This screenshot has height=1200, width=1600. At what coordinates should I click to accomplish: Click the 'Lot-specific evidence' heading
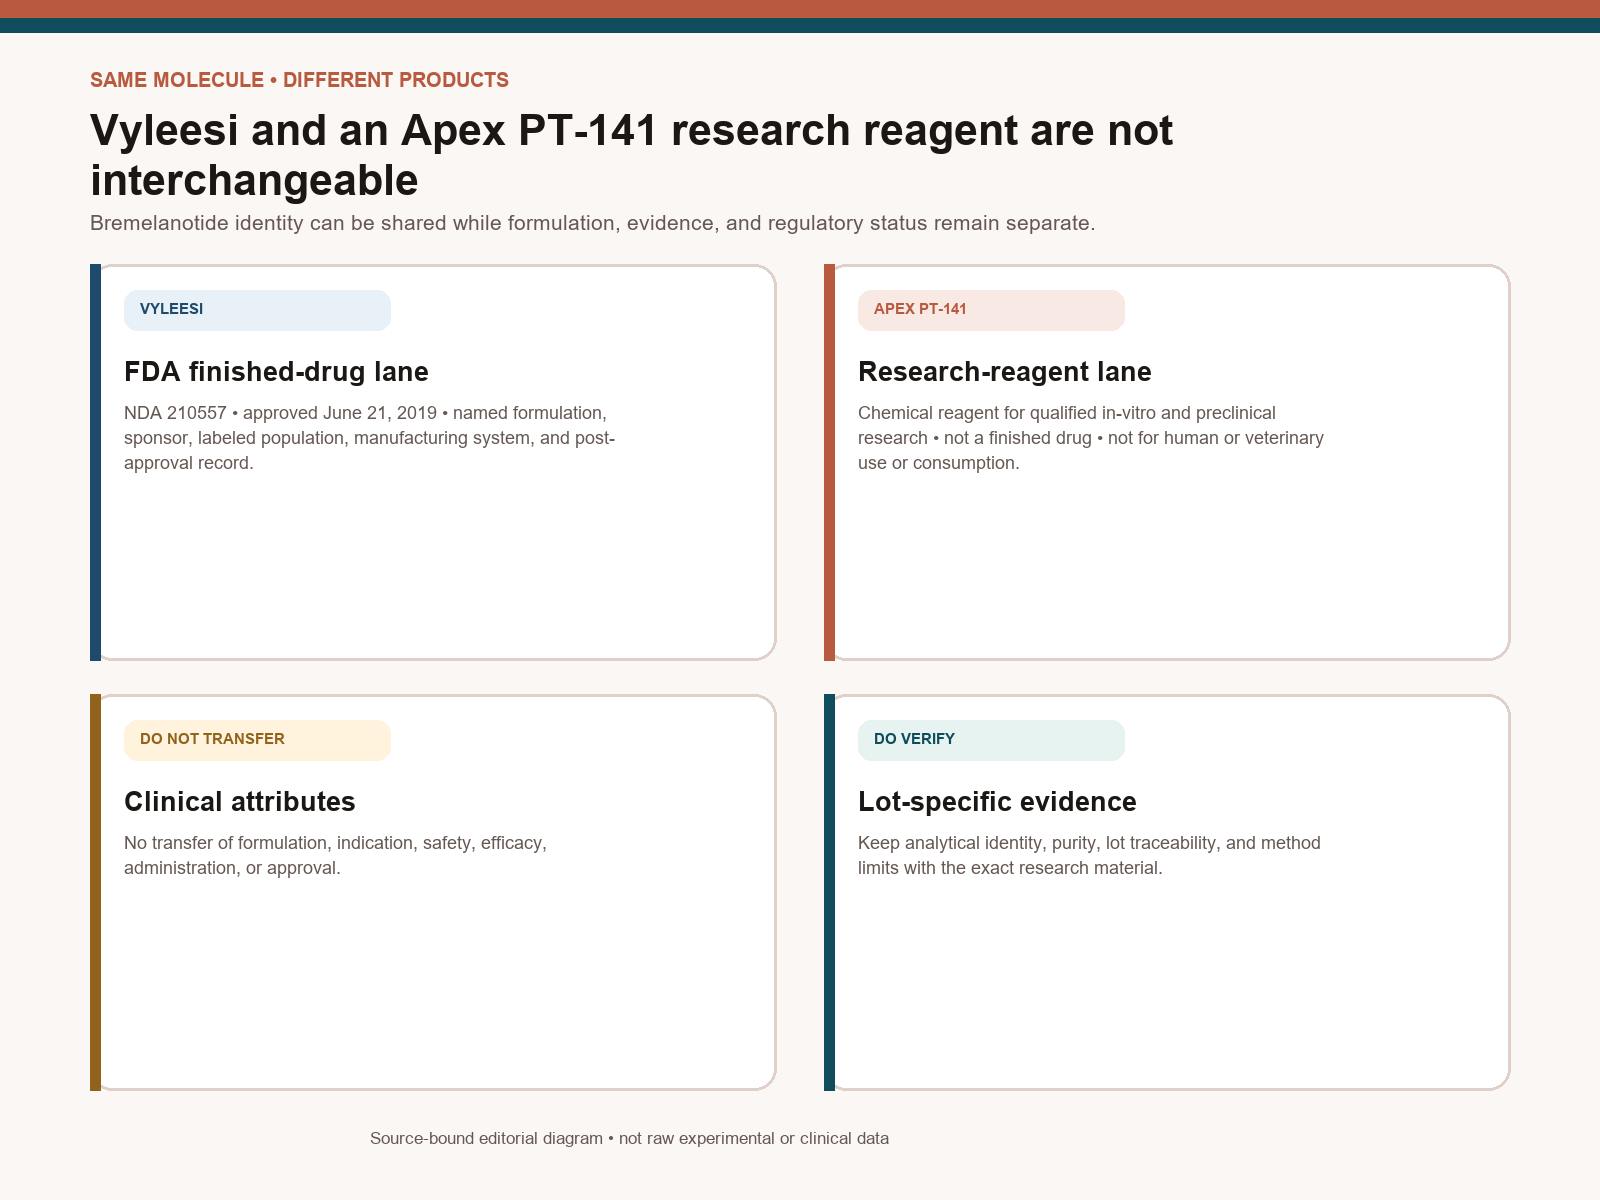point(997,802)
